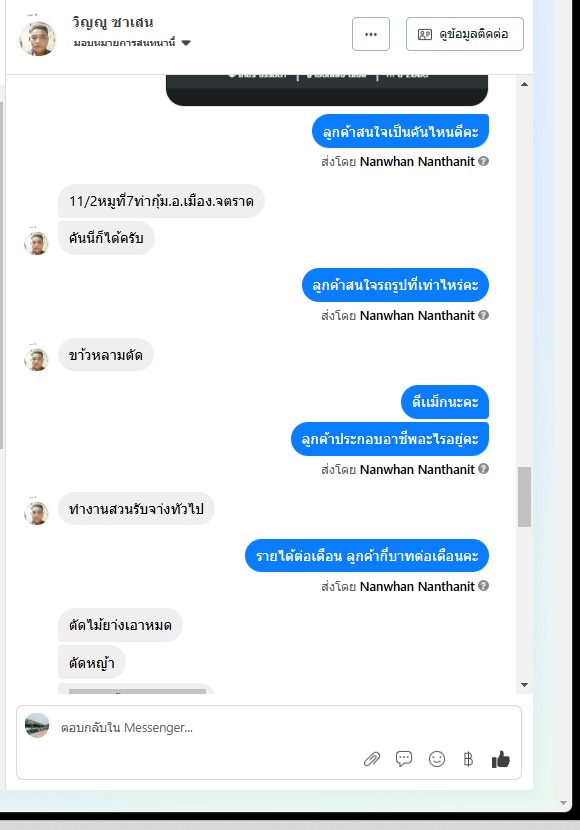The image size is (580, 830).
Task: Click sender avatar beside ข้าวหลามตัด message
Action: 37,359
